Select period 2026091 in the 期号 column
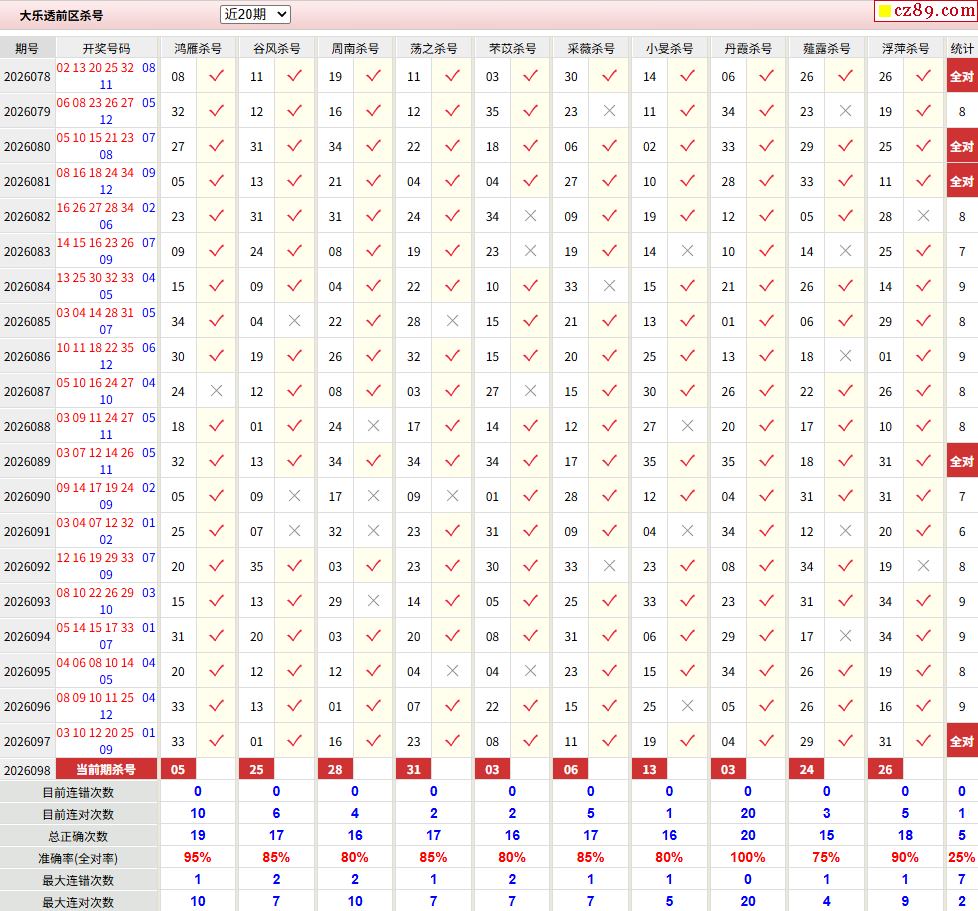Viewport: 978px width, 911px height. pyautogui.click(x=27, y=532)
